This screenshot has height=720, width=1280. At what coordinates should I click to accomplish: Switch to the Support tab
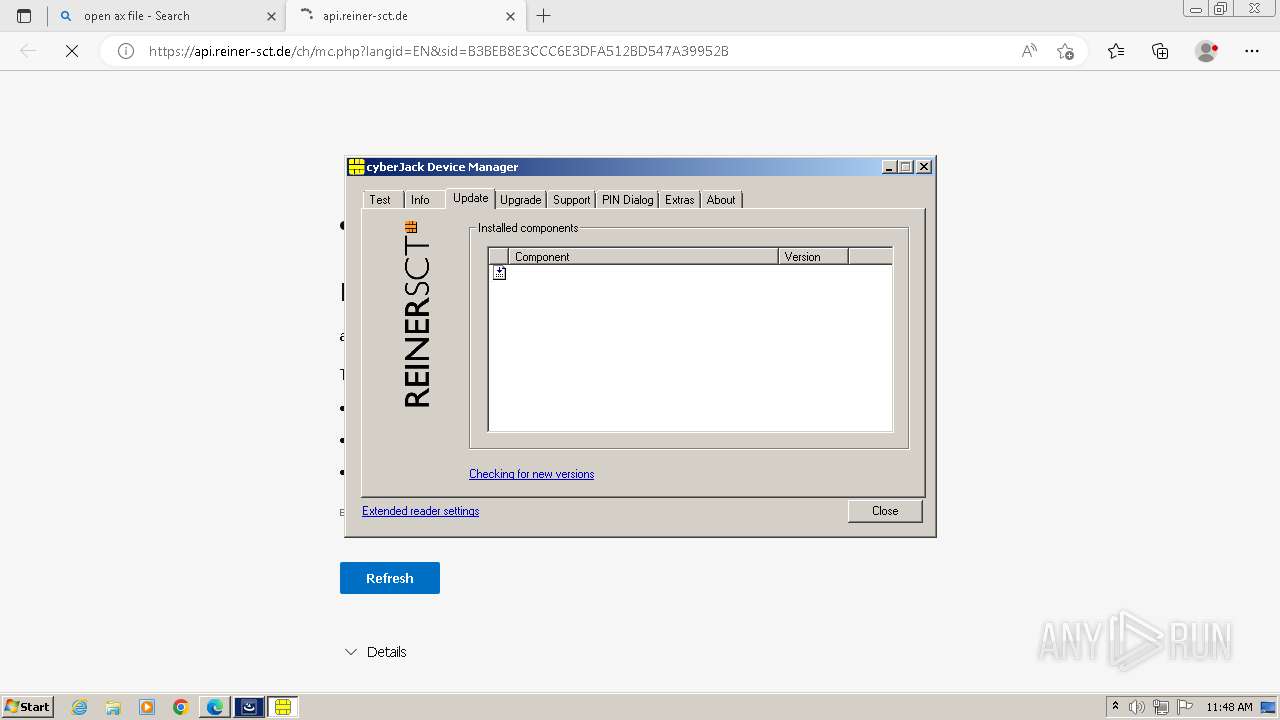pyautogui.click(x=571, y=200)
